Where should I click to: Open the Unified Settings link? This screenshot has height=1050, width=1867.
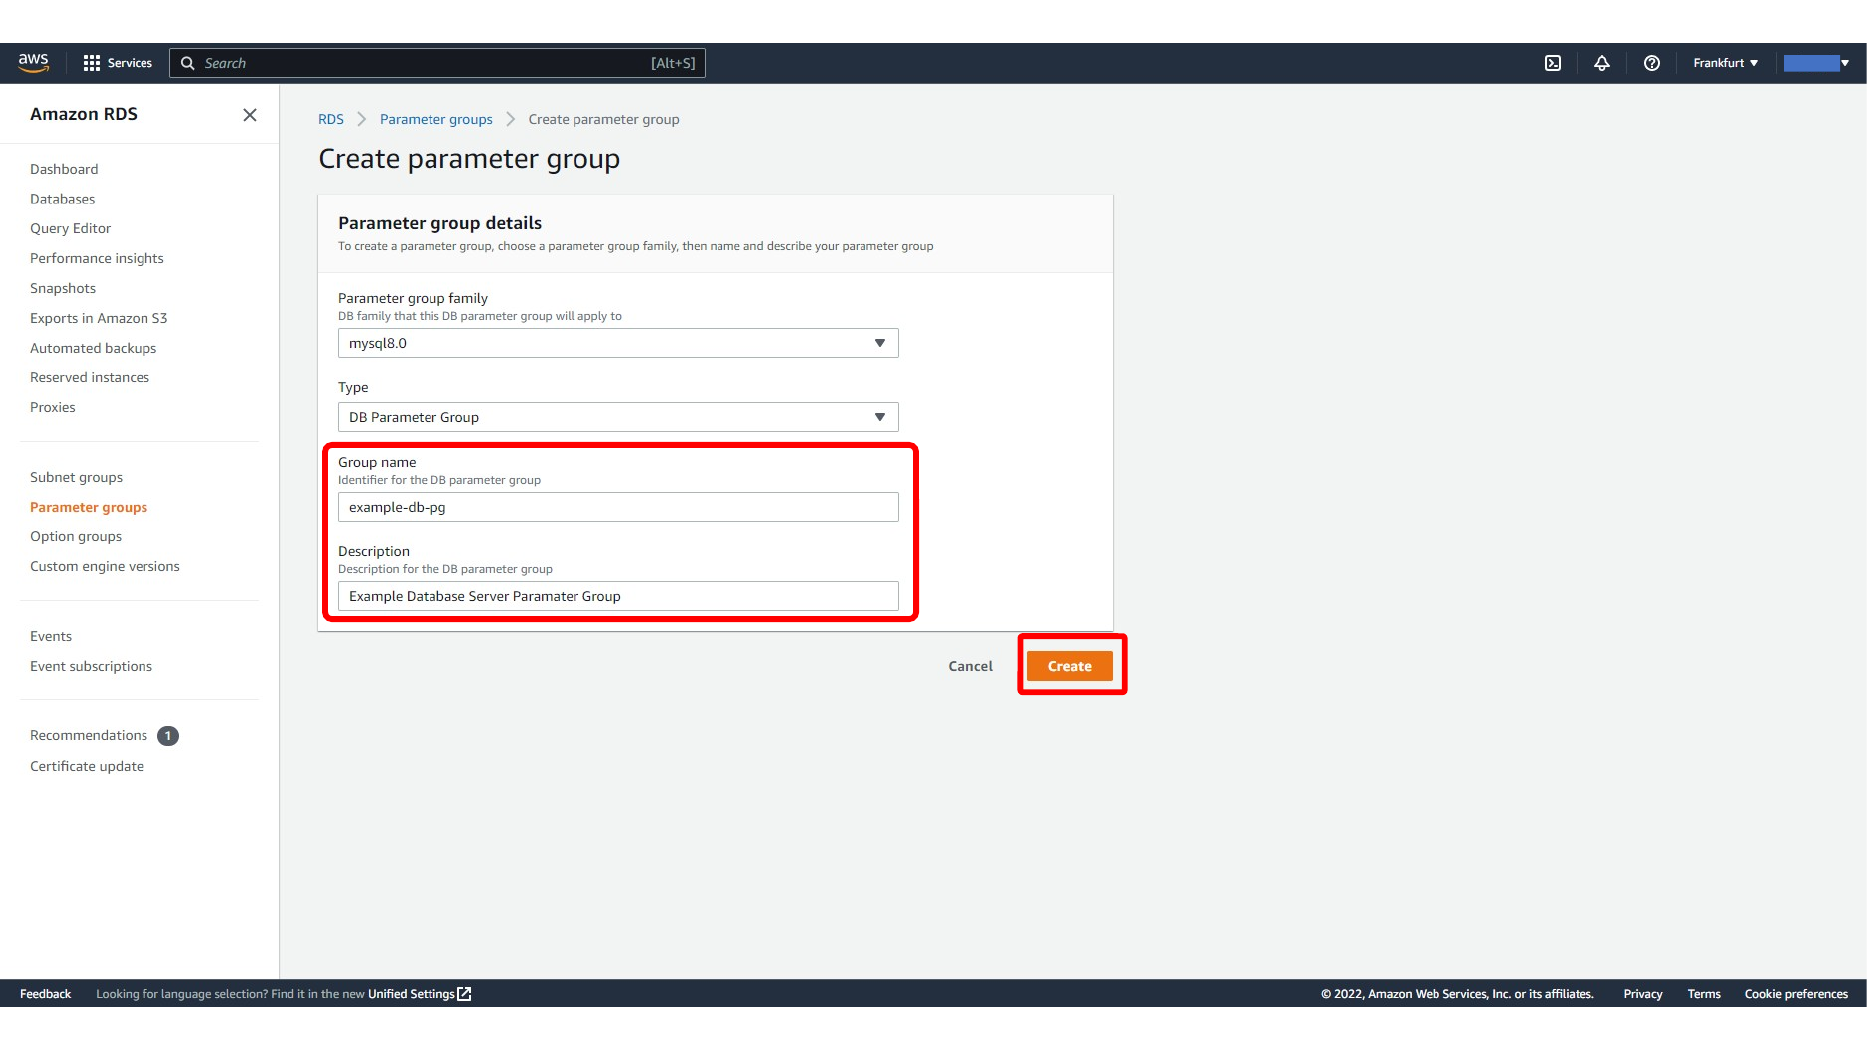(411, 994)
